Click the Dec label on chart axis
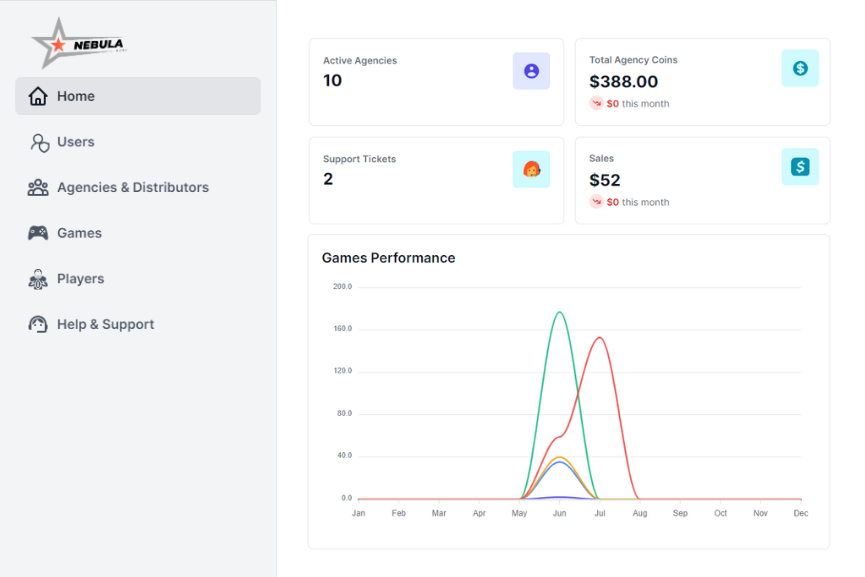This screenshot has height=577, width=865. pyautogui.click(x=801, y=513)
